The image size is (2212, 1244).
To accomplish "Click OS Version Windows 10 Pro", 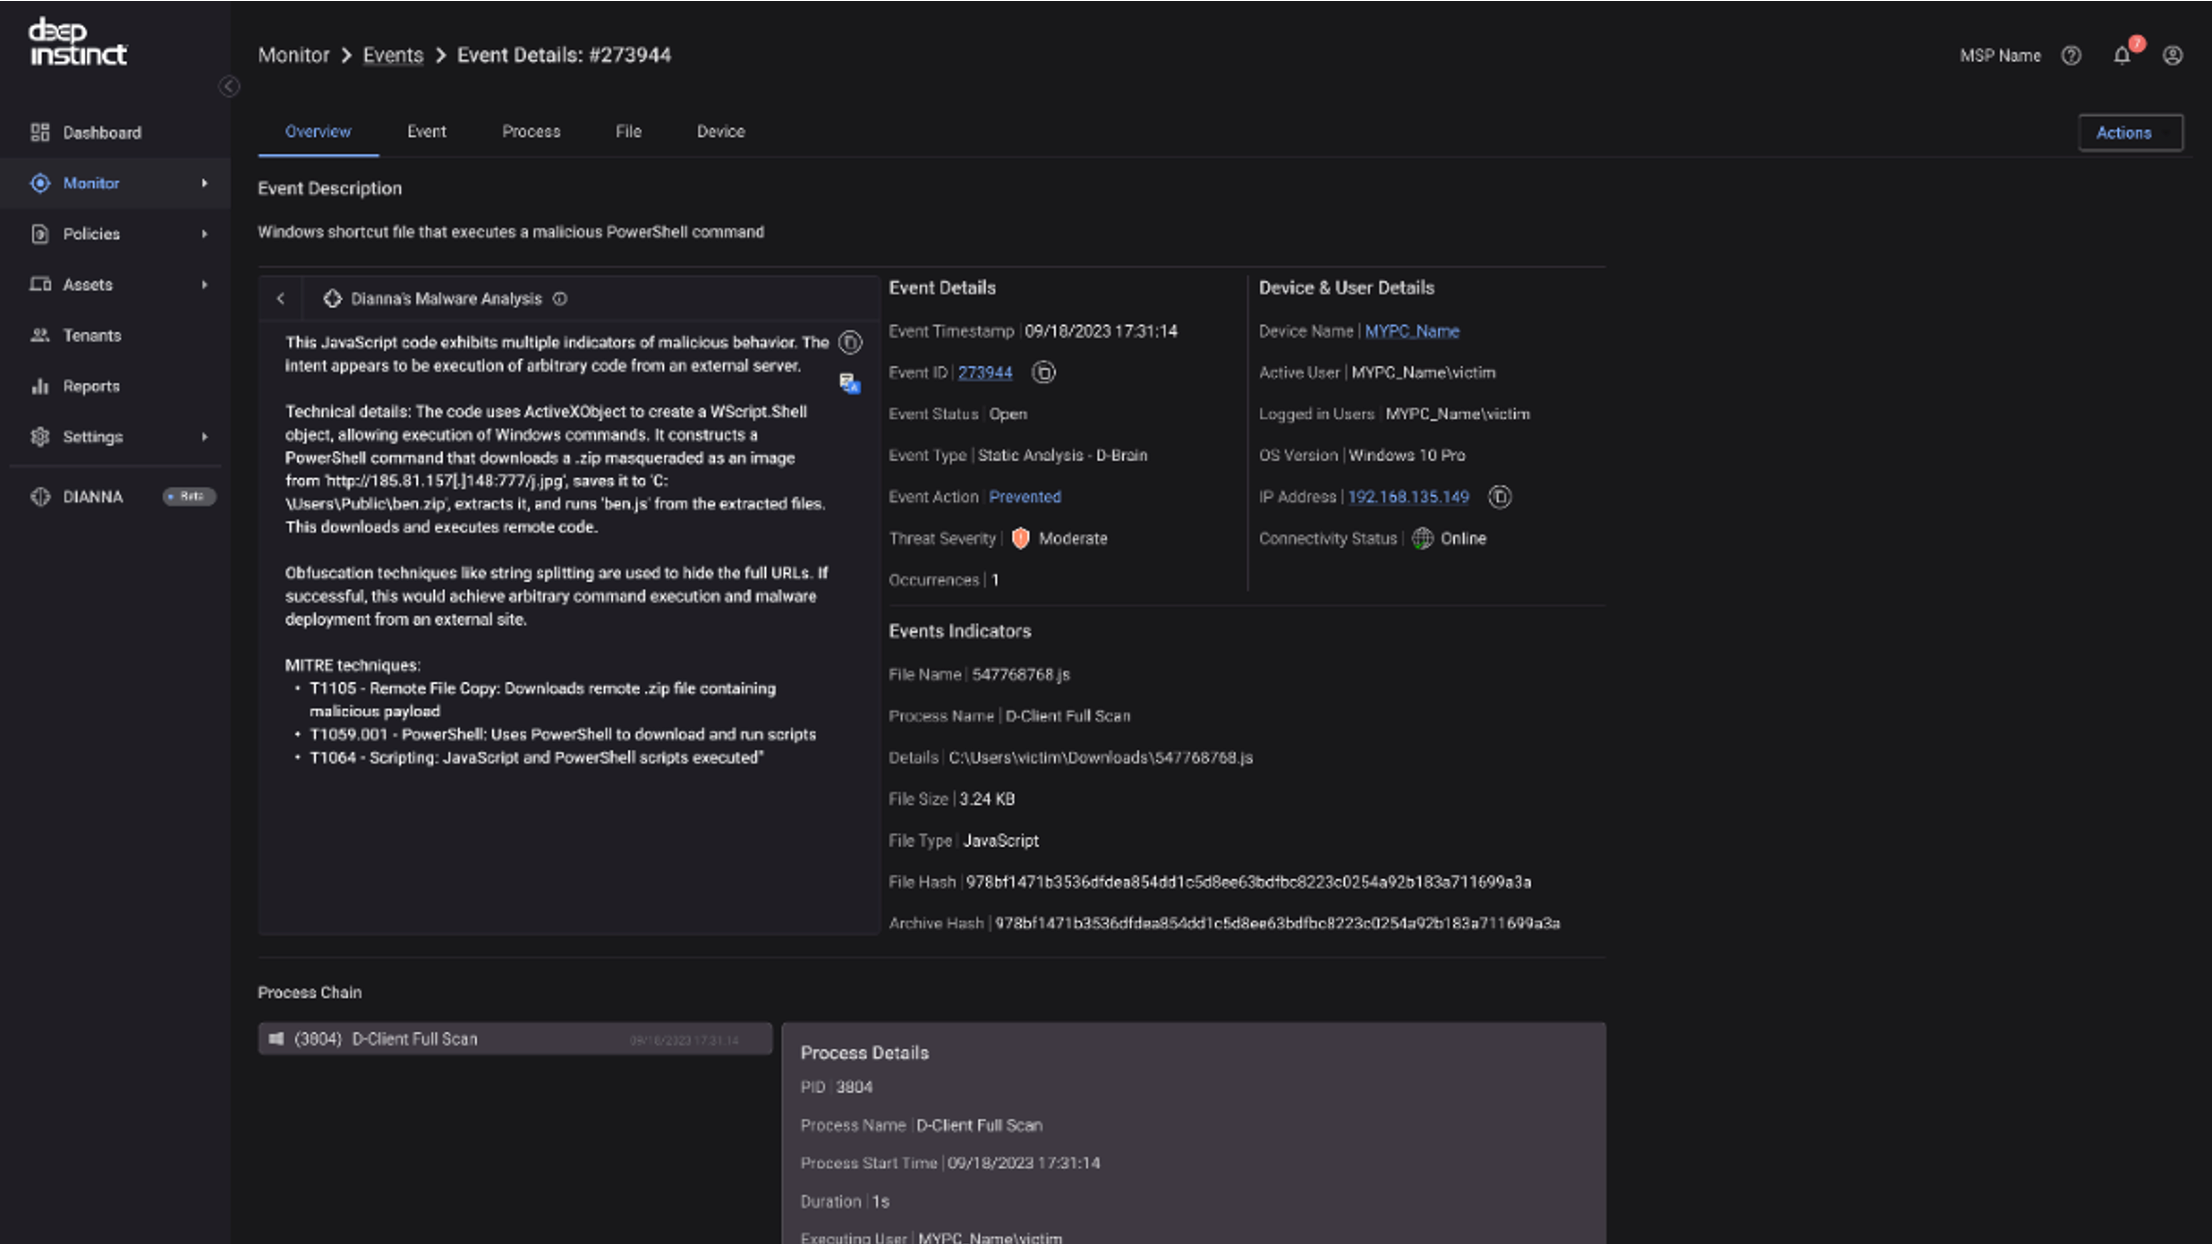I will 1407,455.
